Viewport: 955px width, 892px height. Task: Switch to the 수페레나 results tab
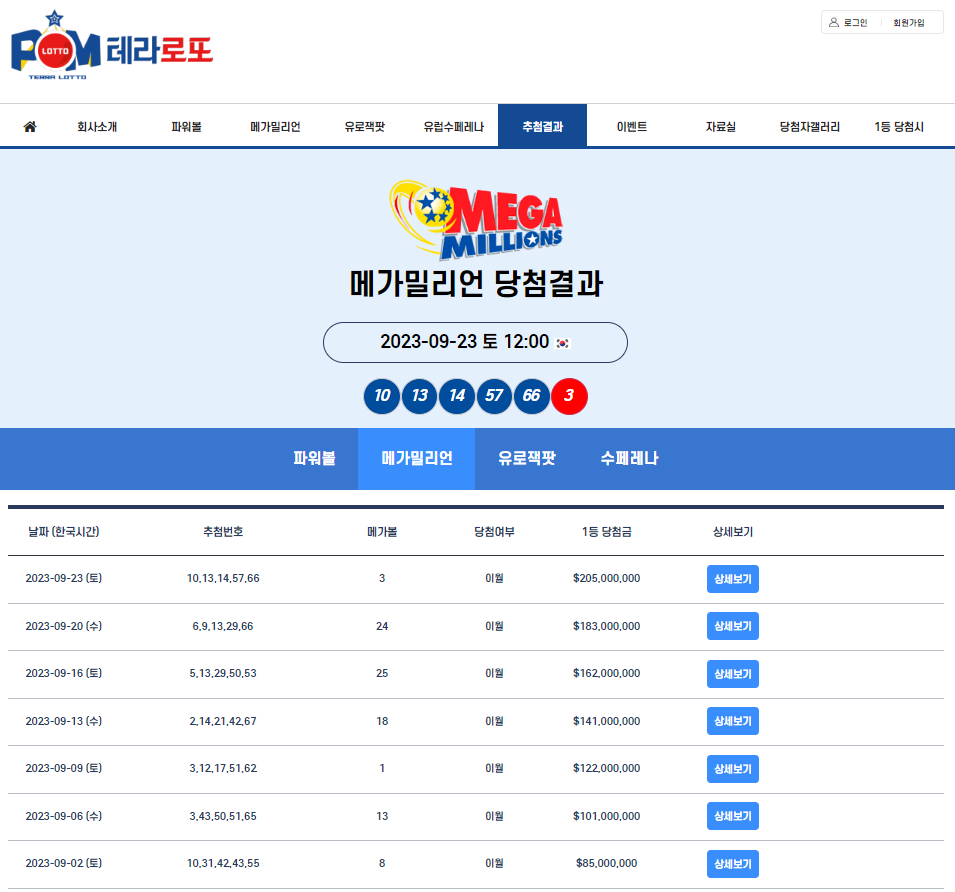[x=630, y=458]
